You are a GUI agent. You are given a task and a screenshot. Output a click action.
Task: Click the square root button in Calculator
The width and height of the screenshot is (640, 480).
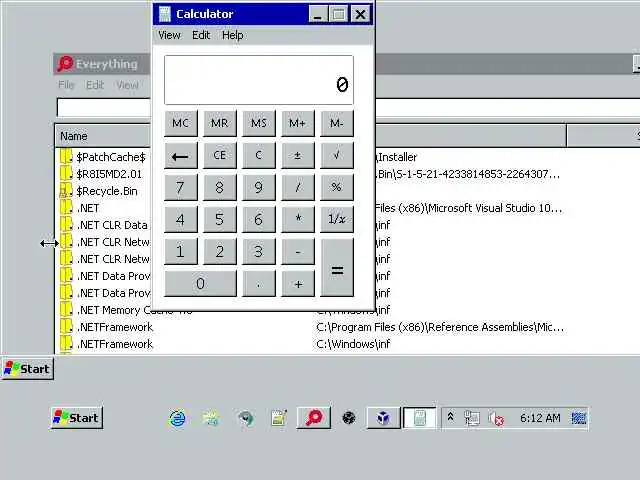click(337, 156)
